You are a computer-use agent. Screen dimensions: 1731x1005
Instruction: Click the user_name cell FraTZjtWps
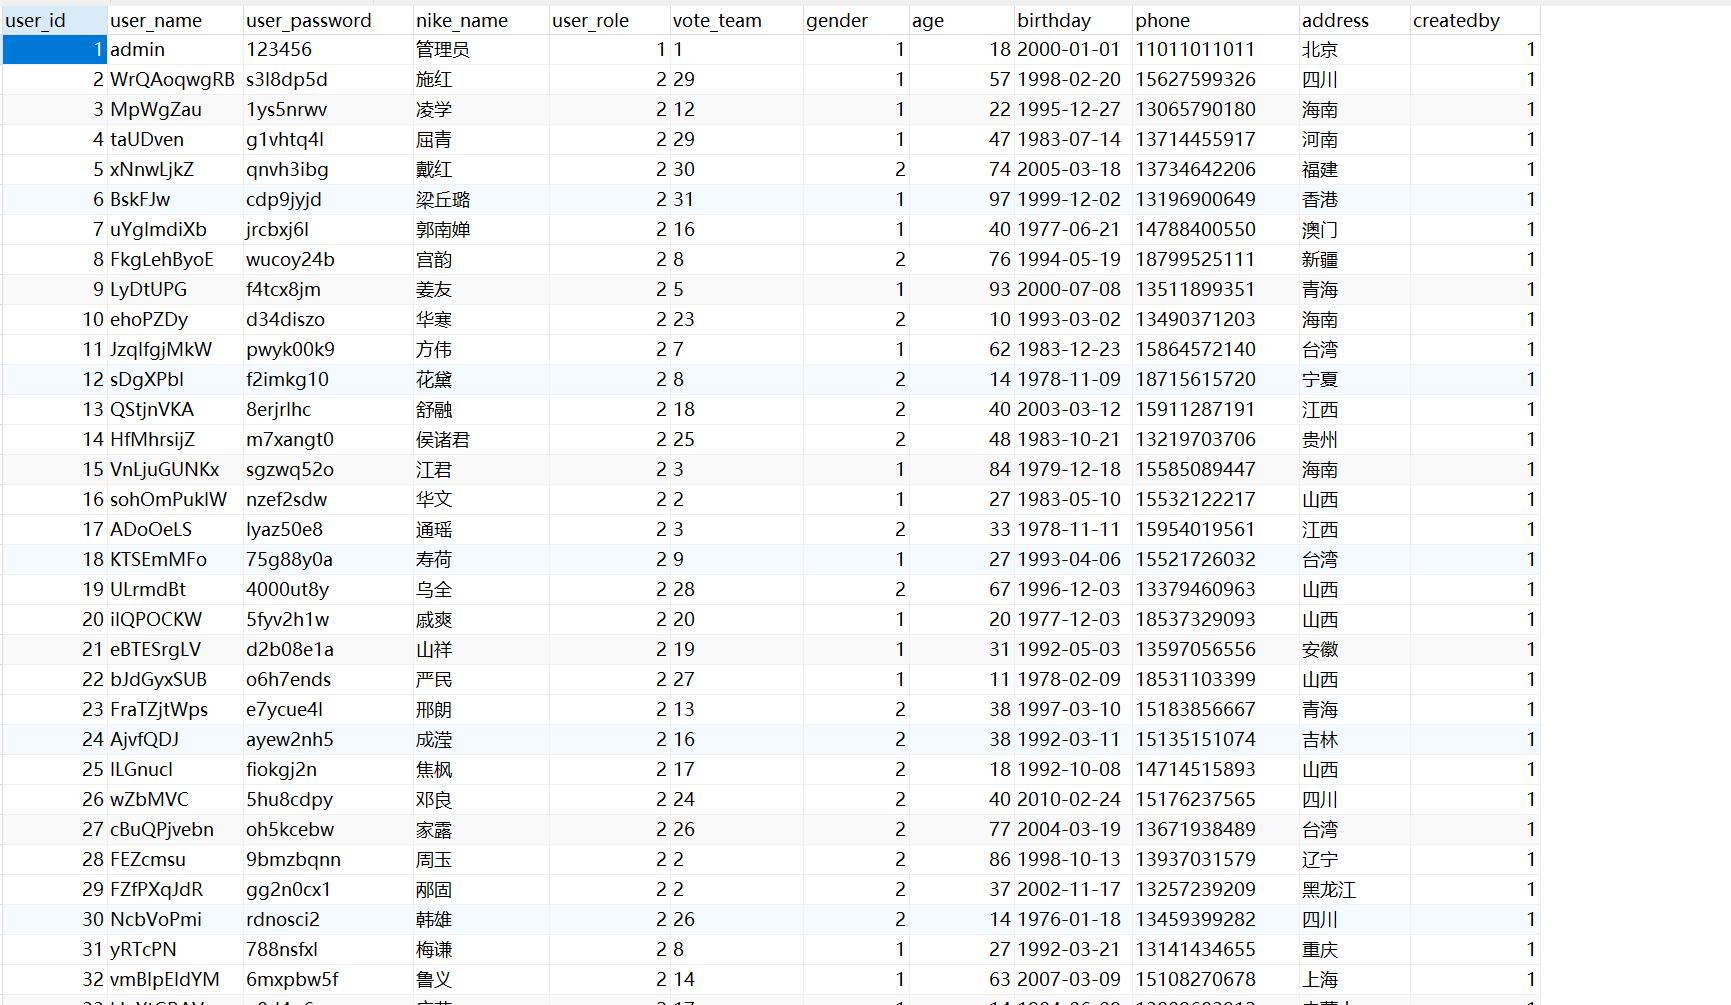point(174,709)
